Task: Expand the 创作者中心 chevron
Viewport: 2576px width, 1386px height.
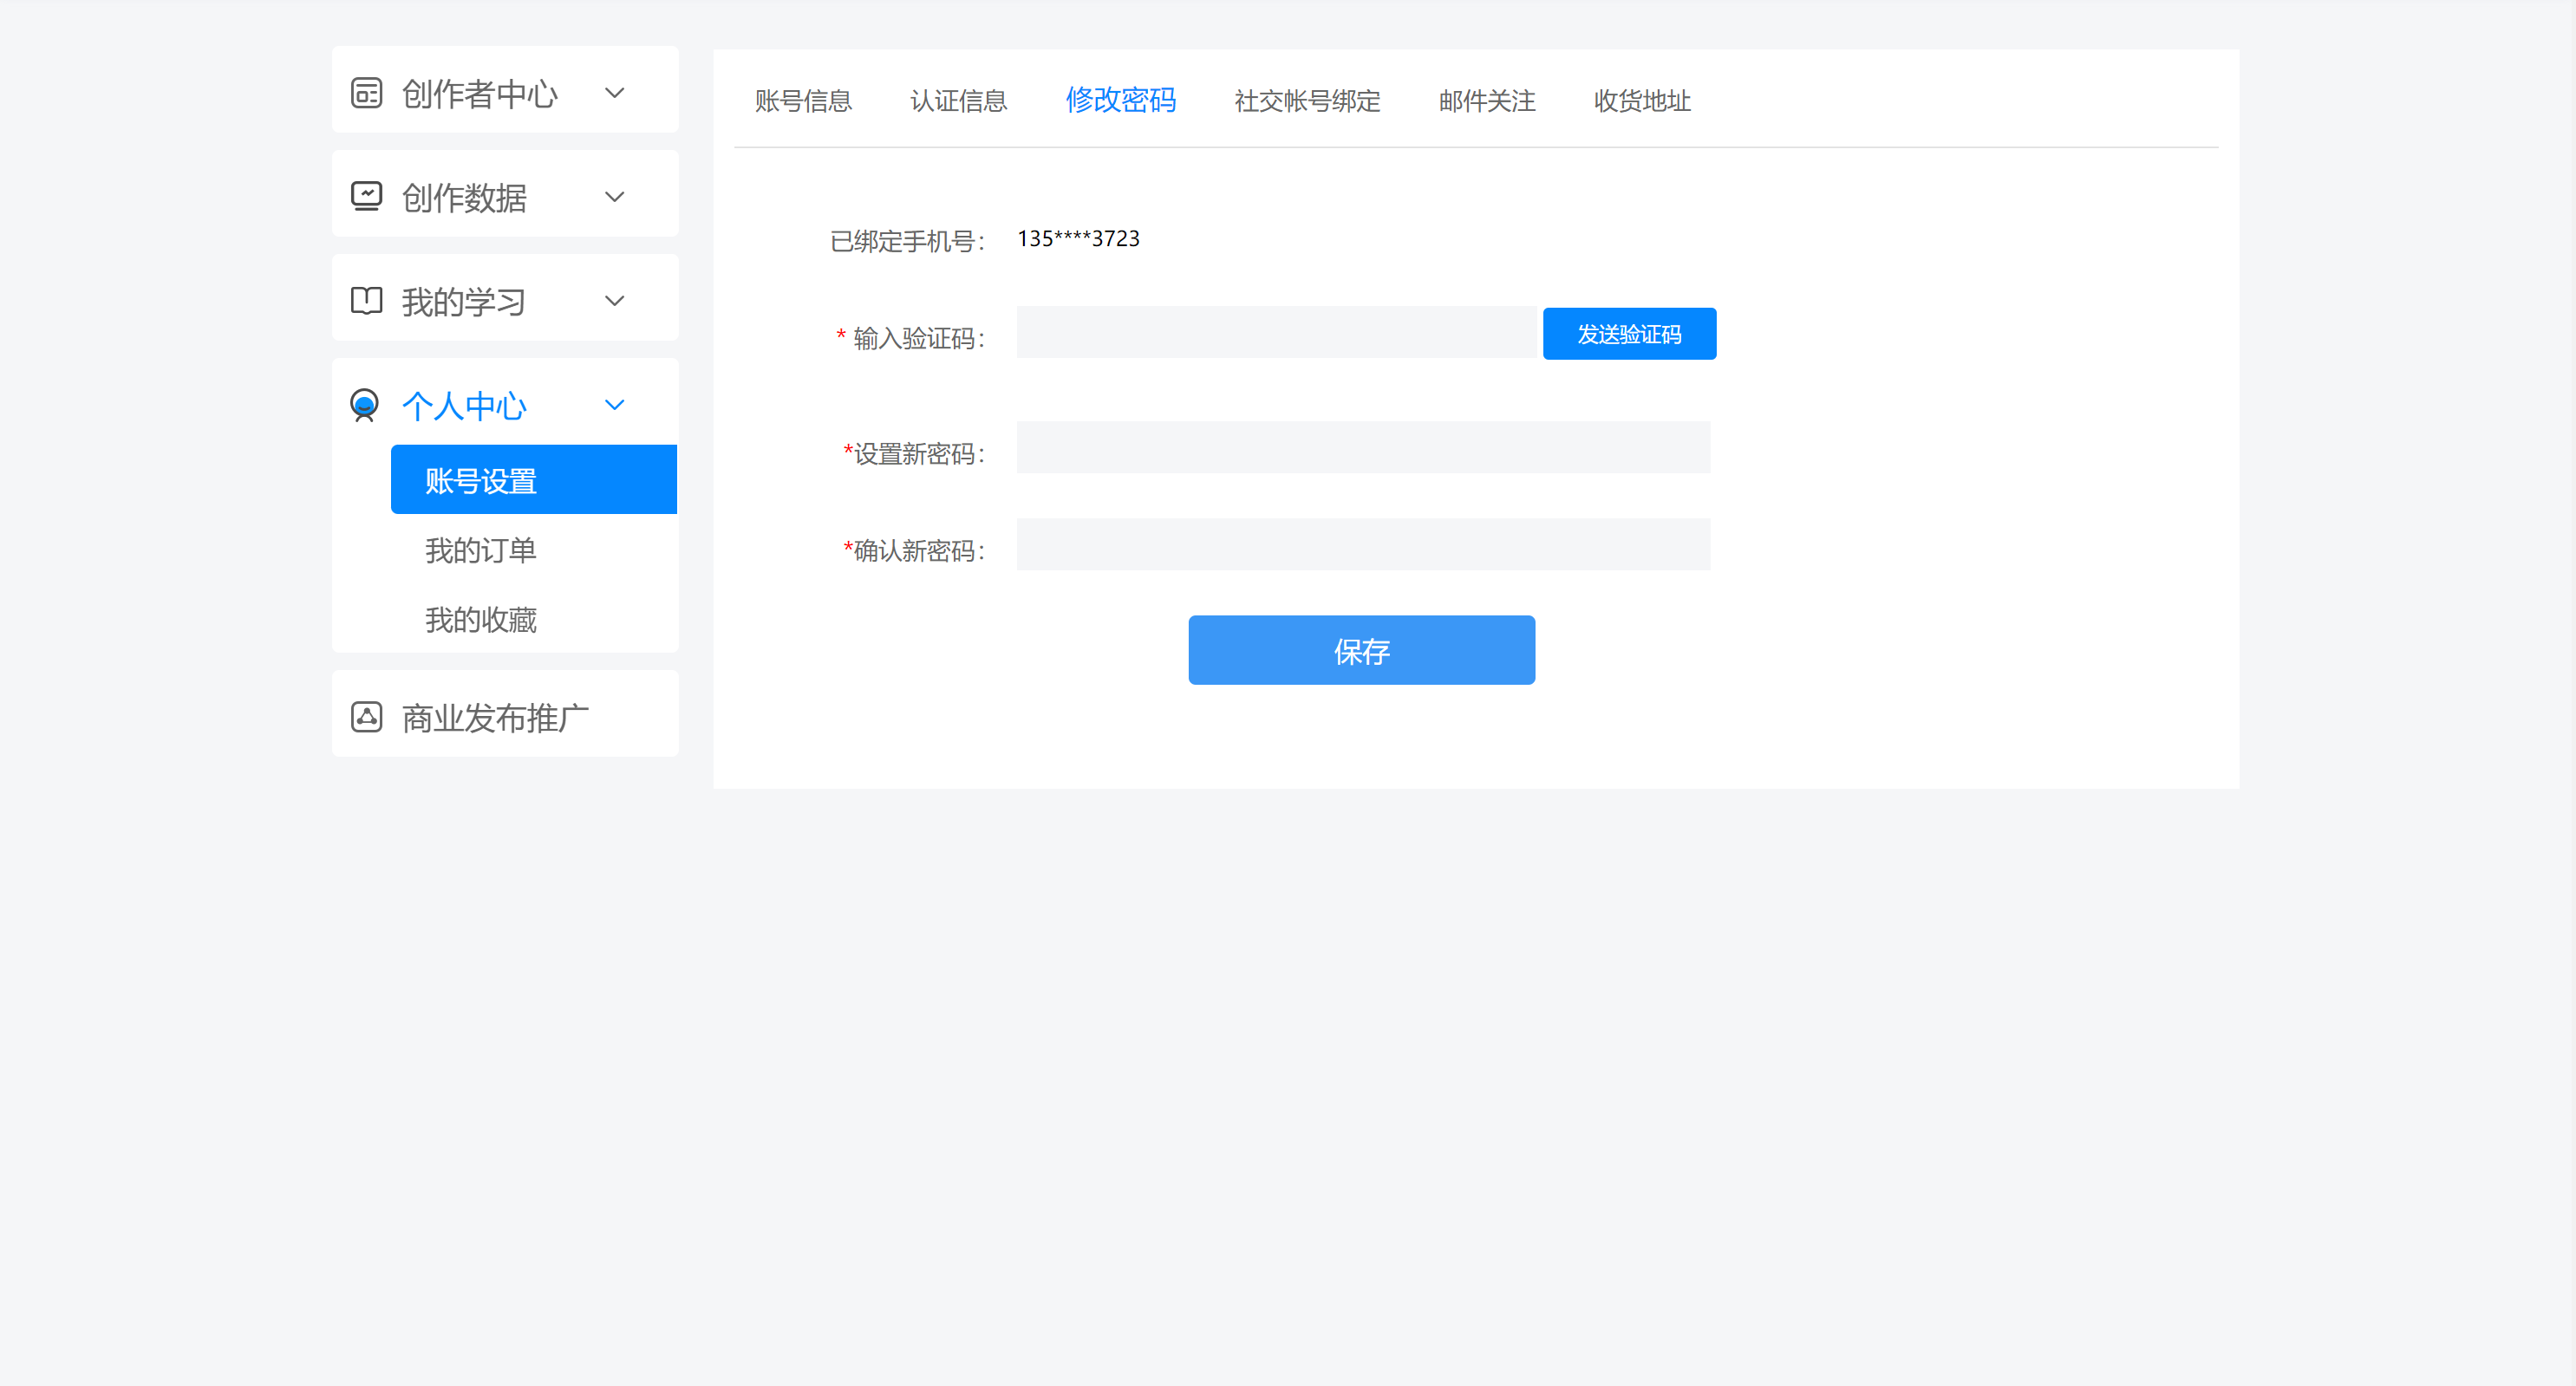Action: [615, 93]
